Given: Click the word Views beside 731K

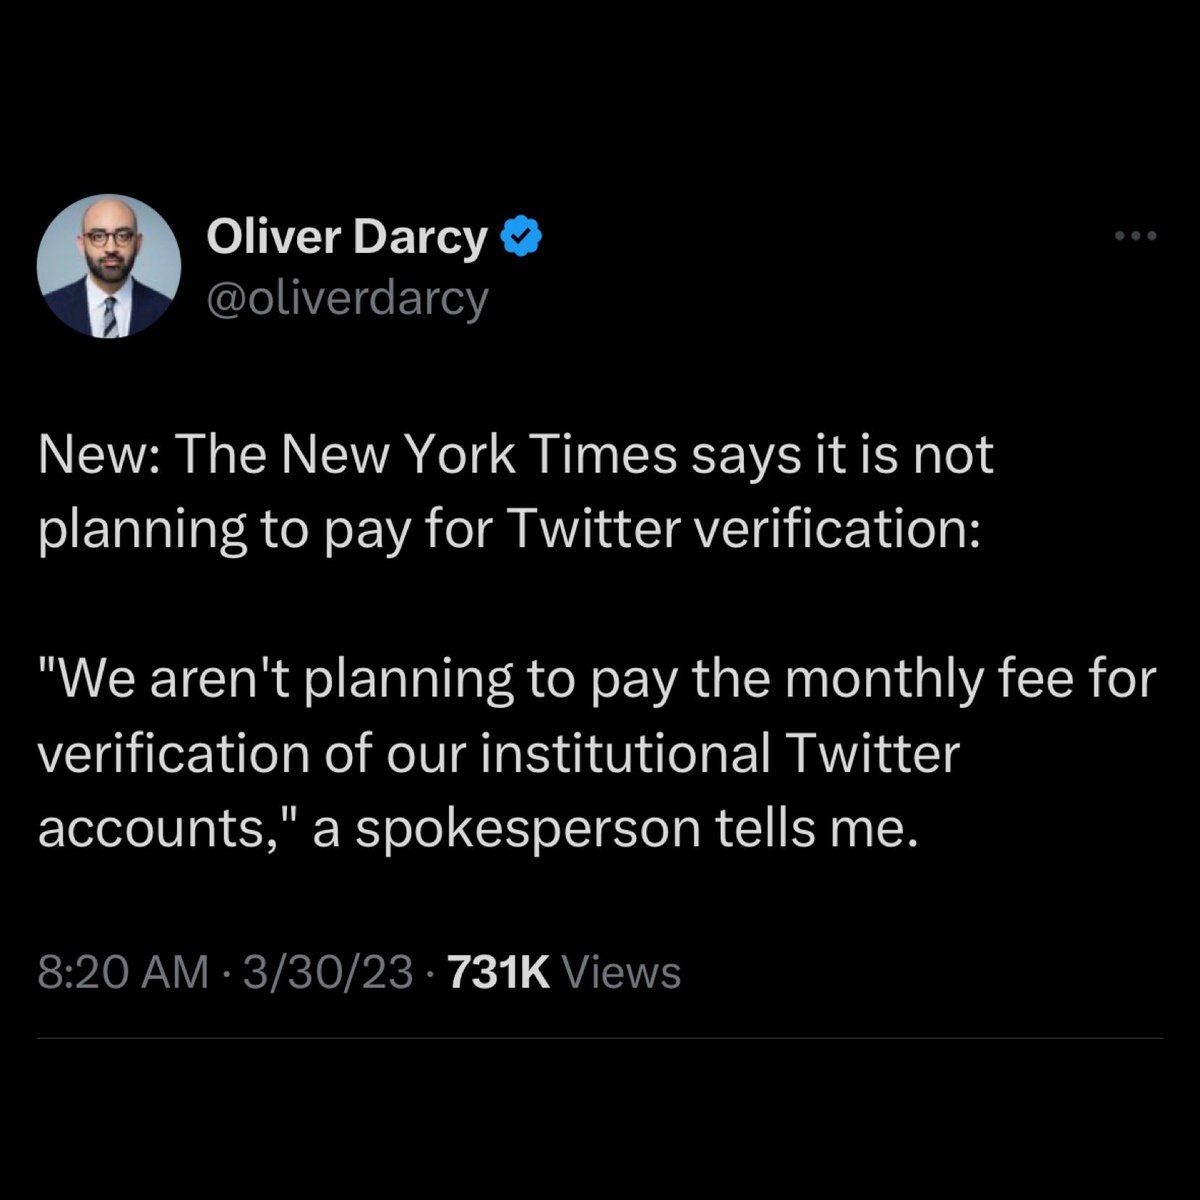Looking at the screenshot, I should [621, 972].
